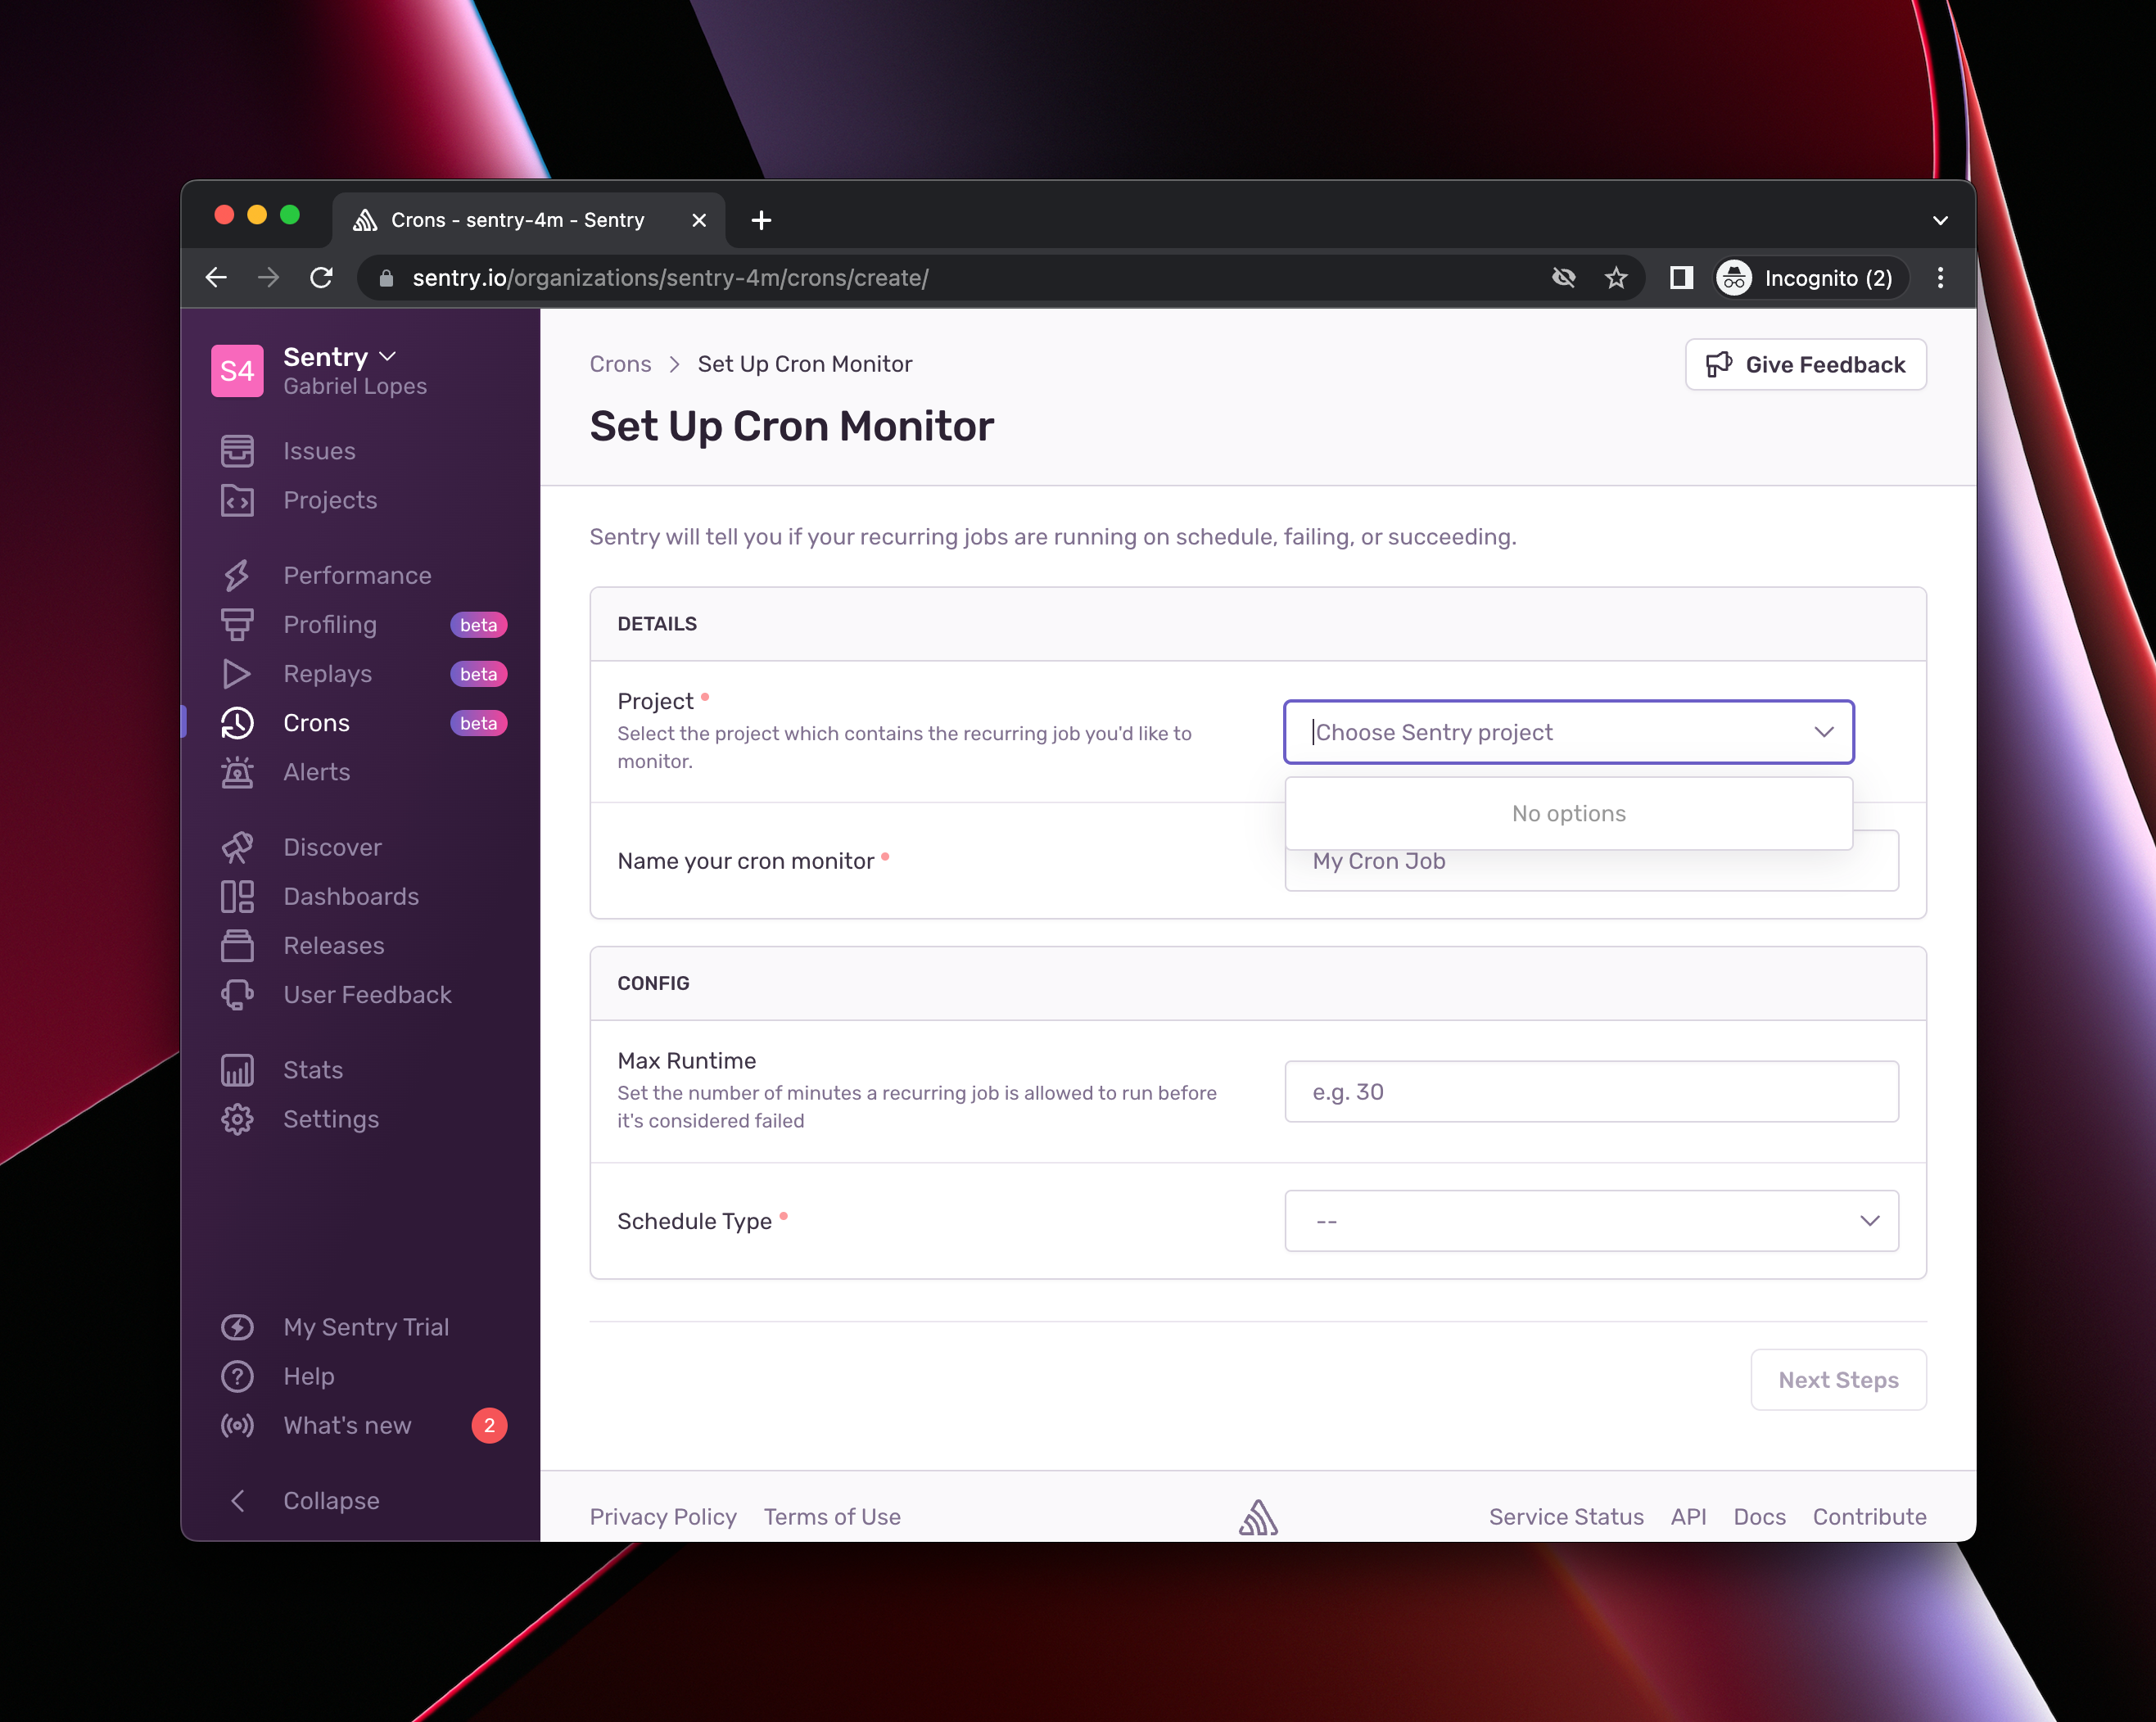Open the Choose Sentry project dropdown
2156x1722 pixels.
(x=1568, y=732)
